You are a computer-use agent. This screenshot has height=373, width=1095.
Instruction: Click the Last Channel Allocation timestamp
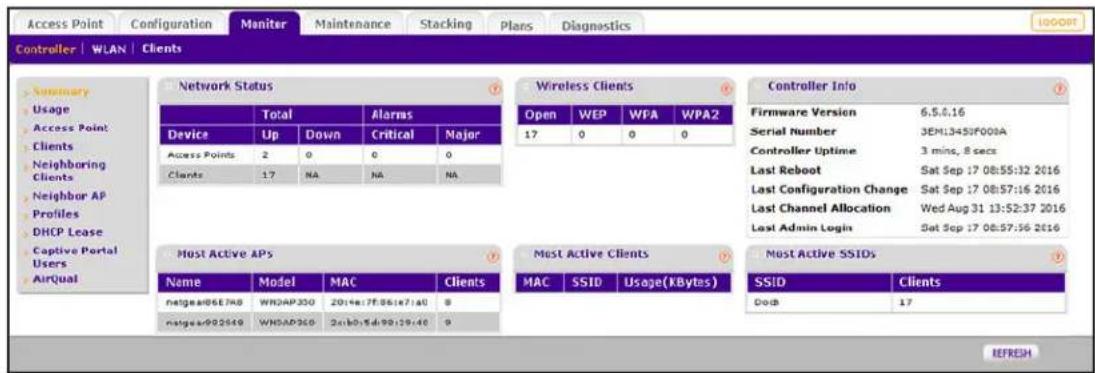pyautogui.click(x=992, y=208)
